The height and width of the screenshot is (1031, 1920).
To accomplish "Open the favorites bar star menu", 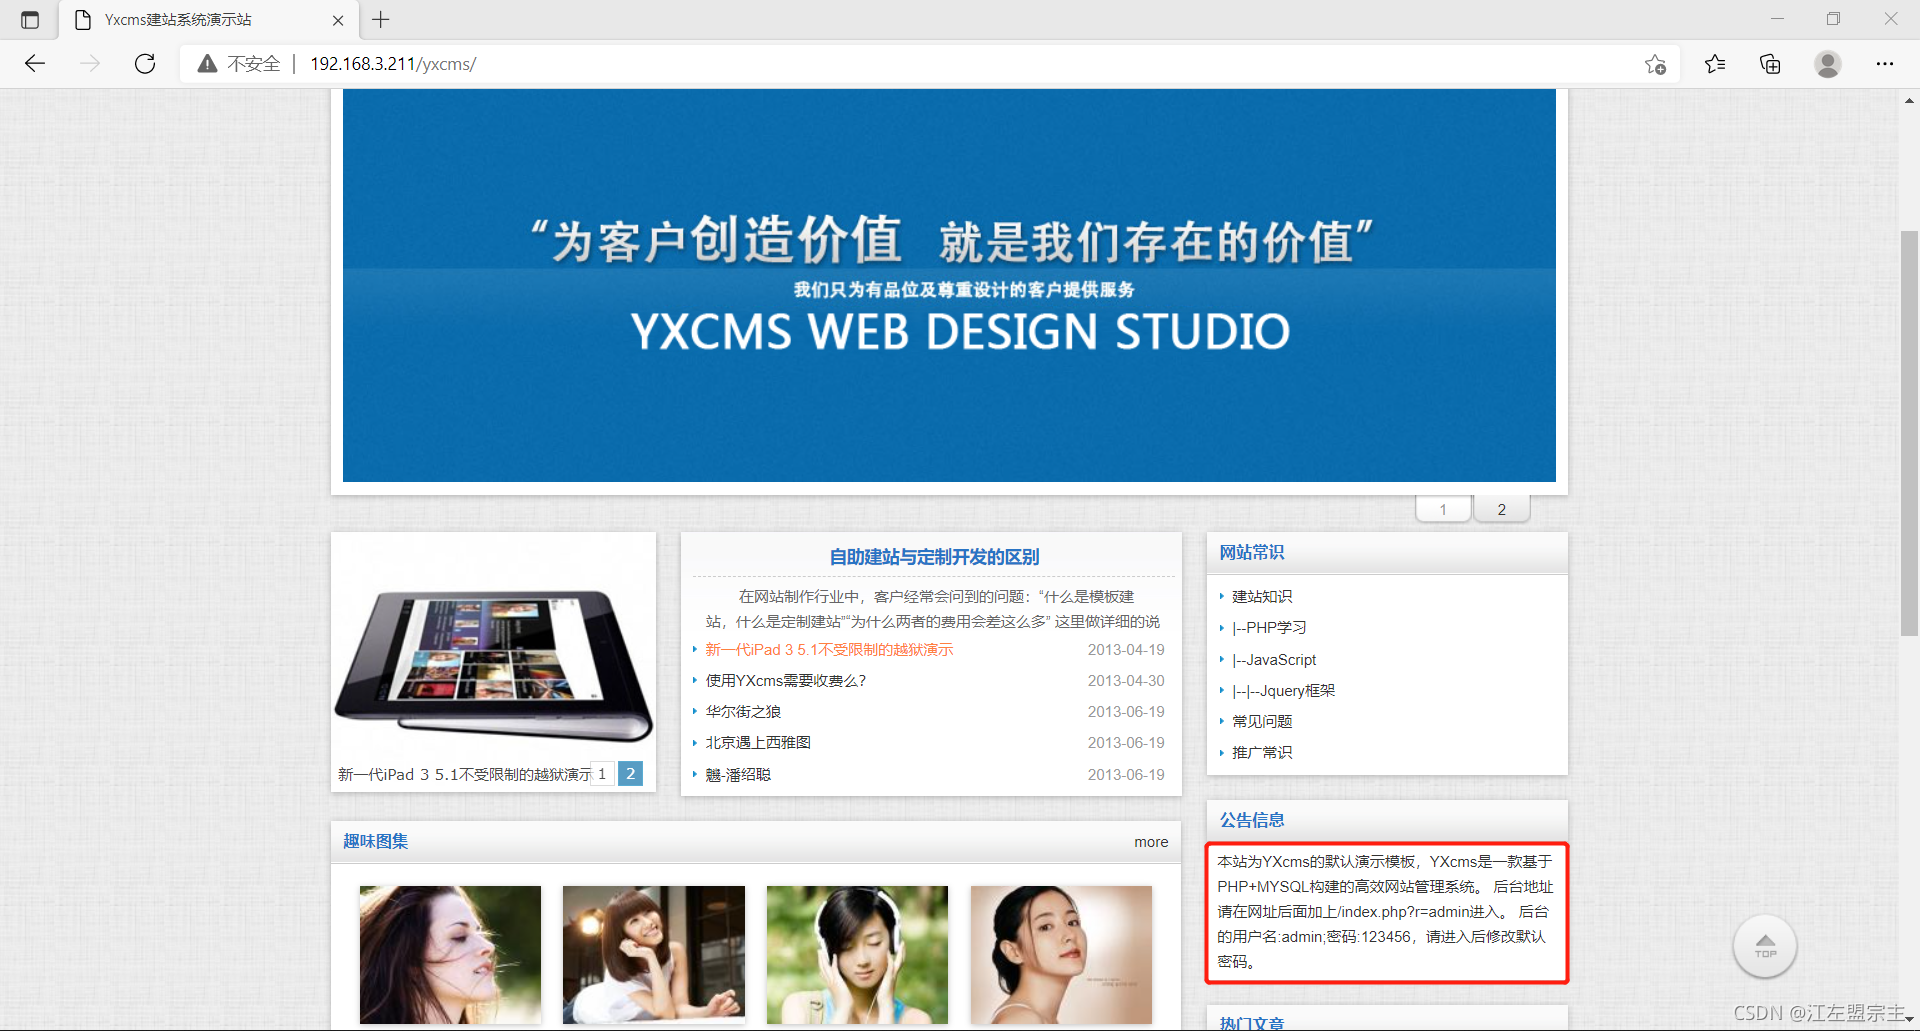I will [x=1714, y=63].
